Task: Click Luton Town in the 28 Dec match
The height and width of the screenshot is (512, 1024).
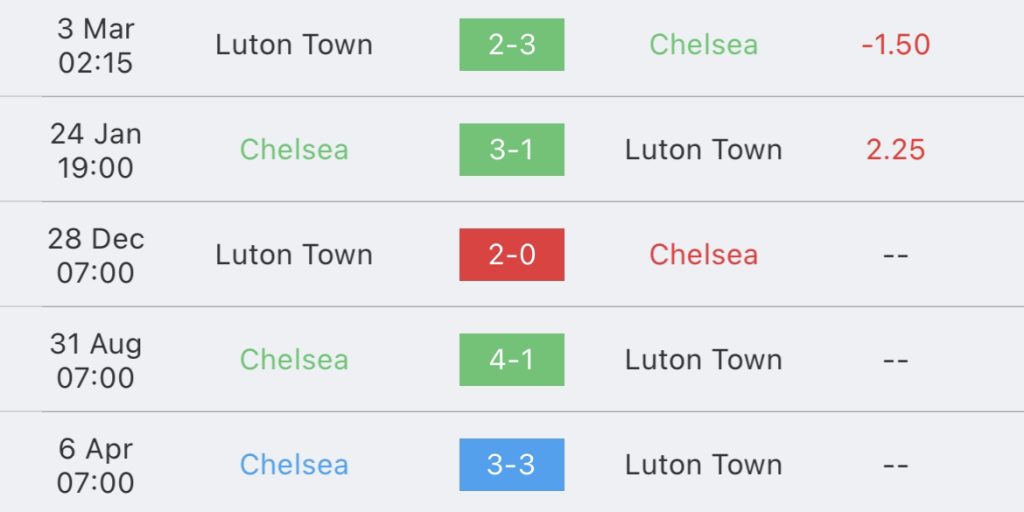Action: (x=294, y=254)
